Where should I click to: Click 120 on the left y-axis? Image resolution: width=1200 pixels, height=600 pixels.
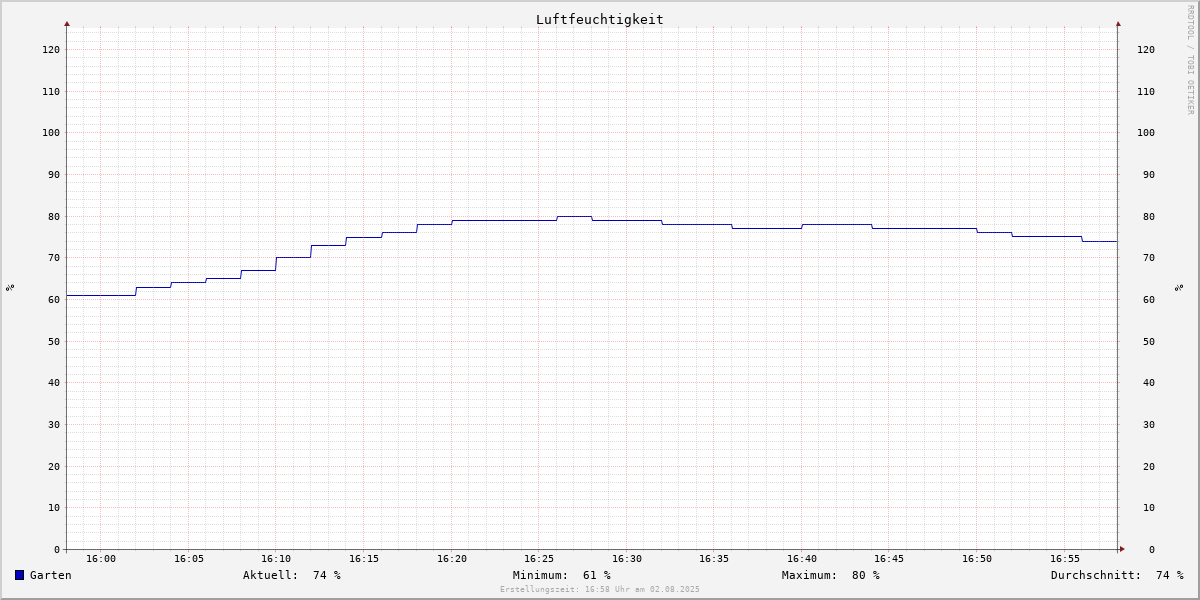51,49
